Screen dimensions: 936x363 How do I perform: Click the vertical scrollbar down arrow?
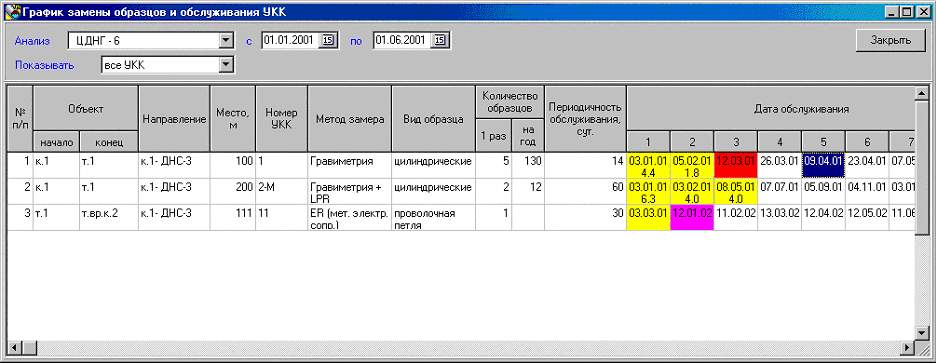click(x=921, y=333)
